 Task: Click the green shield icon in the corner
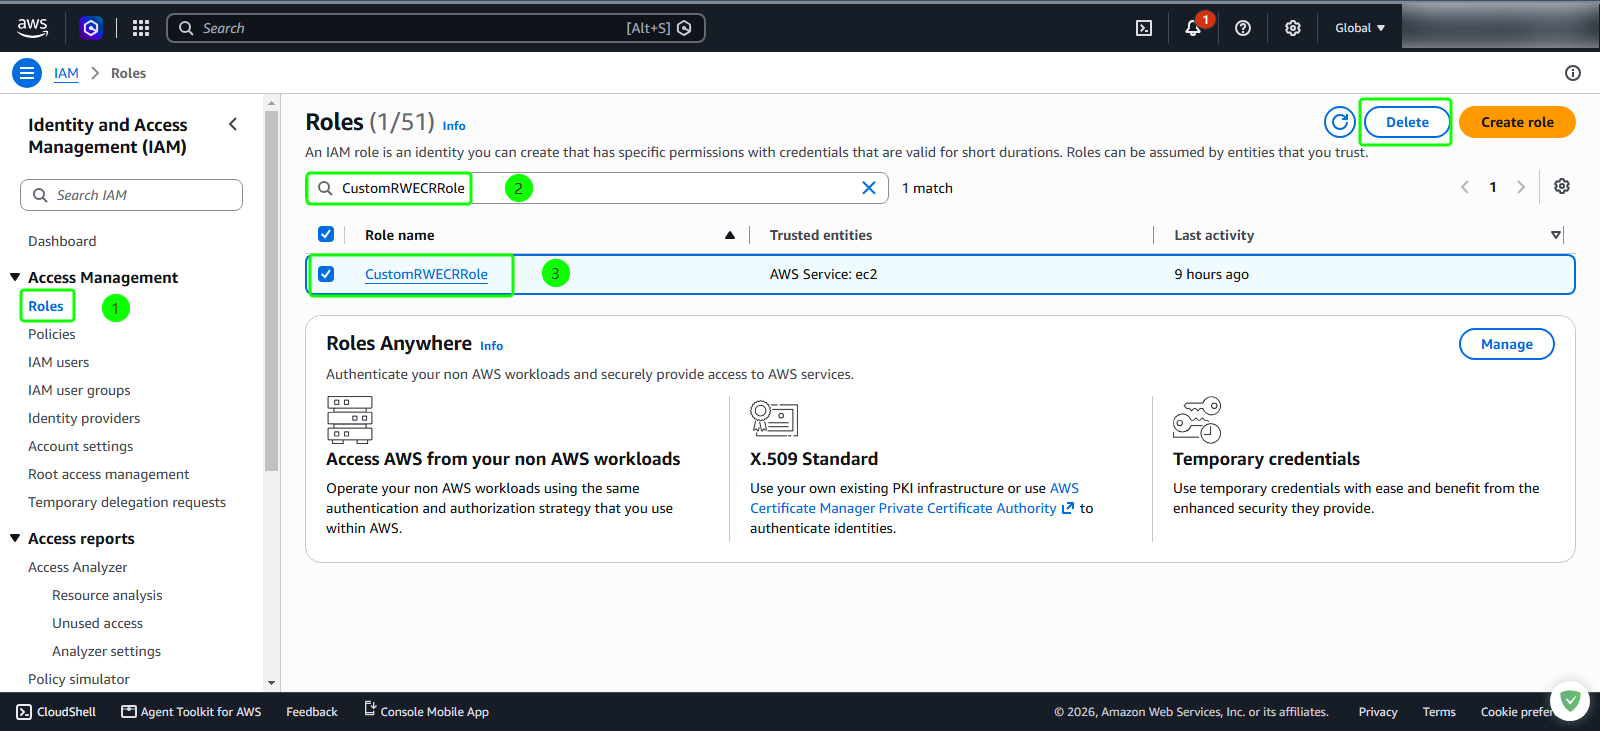point(1570,701)
